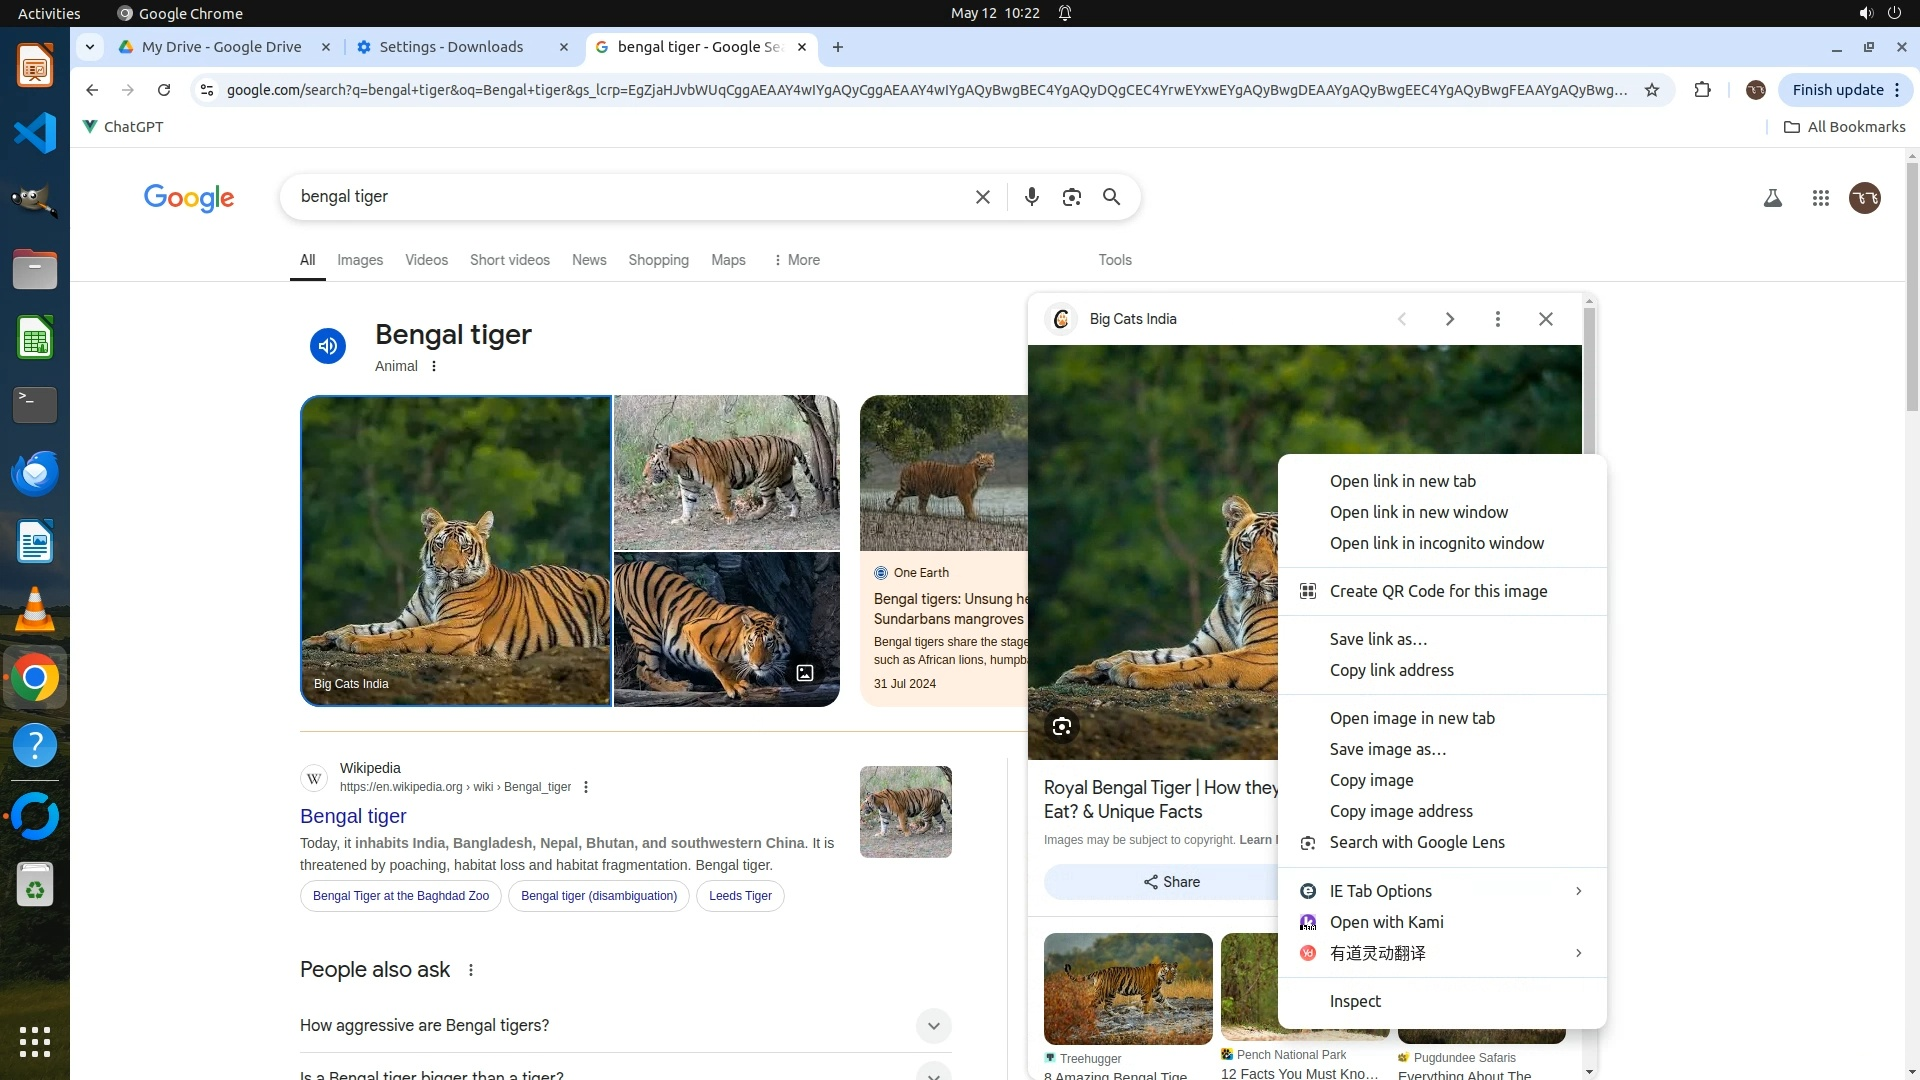The height and width of the screenshot is (1080, 1920).
Task: Select 'Copy image address' menu entry
Action: 1400,811
